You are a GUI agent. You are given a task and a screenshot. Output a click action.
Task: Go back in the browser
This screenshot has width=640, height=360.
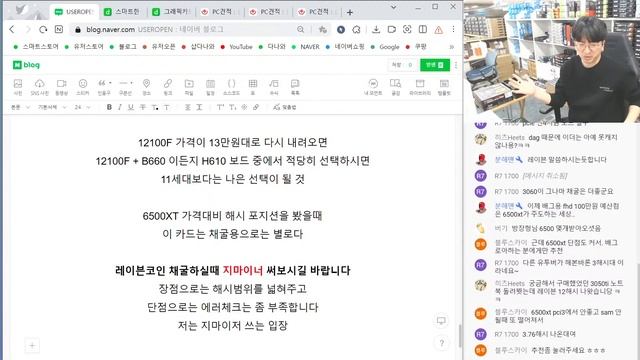click(12, 29)
